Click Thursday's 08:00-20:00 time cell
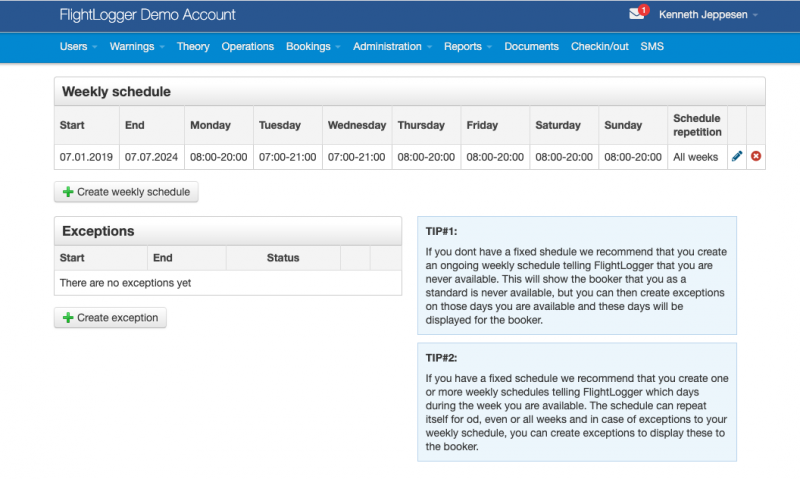Viewport: 800px width, 479px height. pos(426,157)
